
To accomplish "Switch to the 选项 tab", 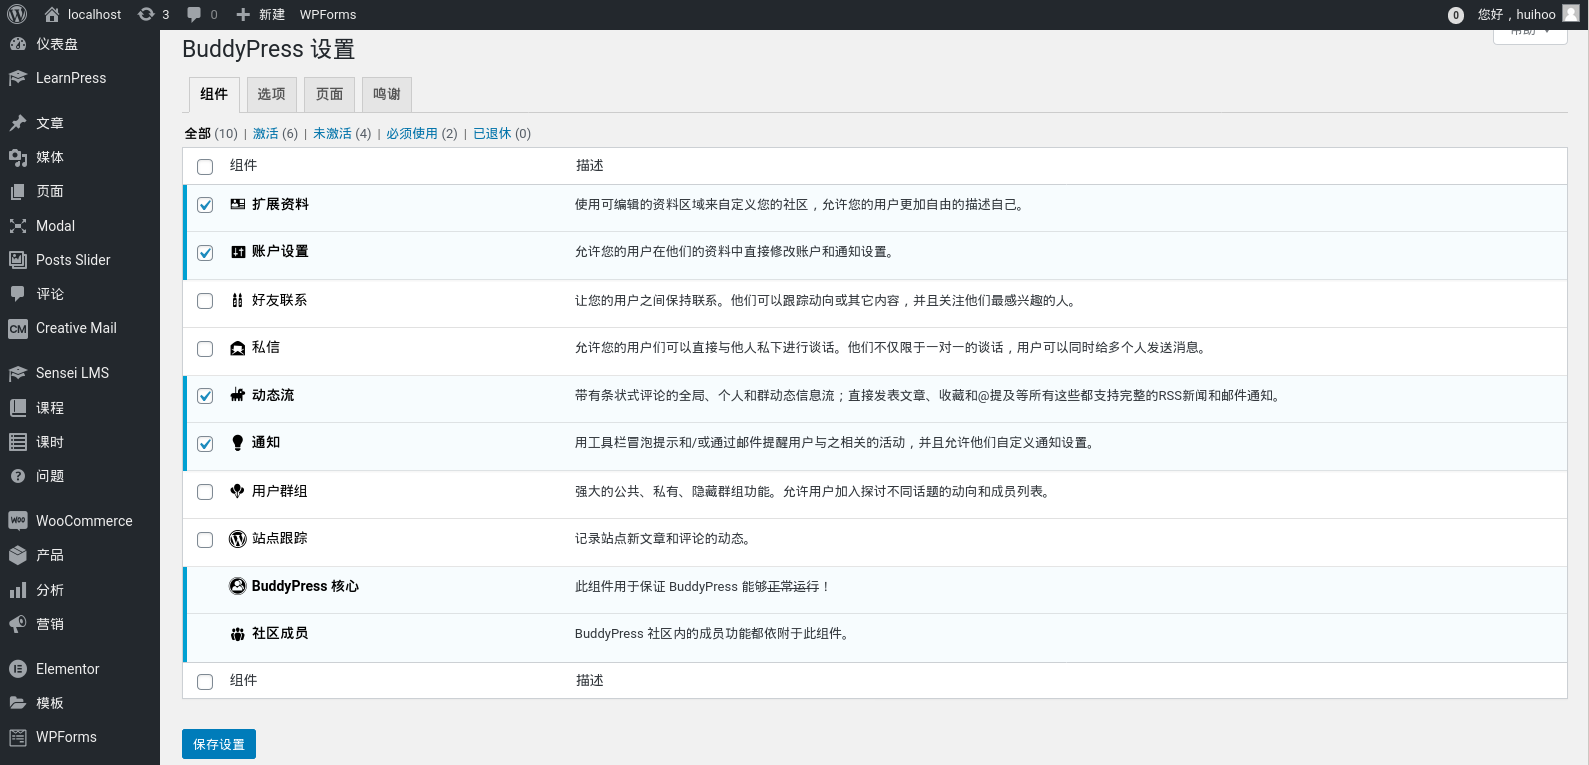I will 271,94.
